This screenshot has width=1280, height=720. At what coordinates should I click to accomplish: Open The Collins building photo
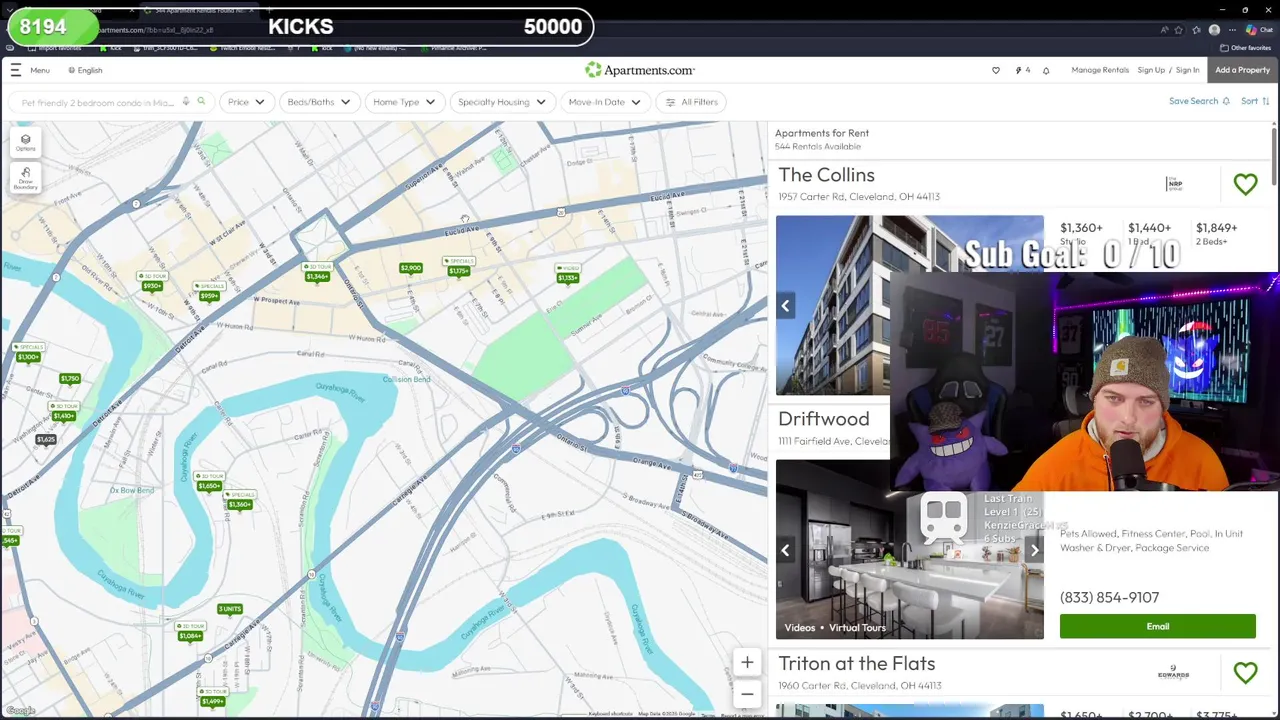click(x=910, y=305)
